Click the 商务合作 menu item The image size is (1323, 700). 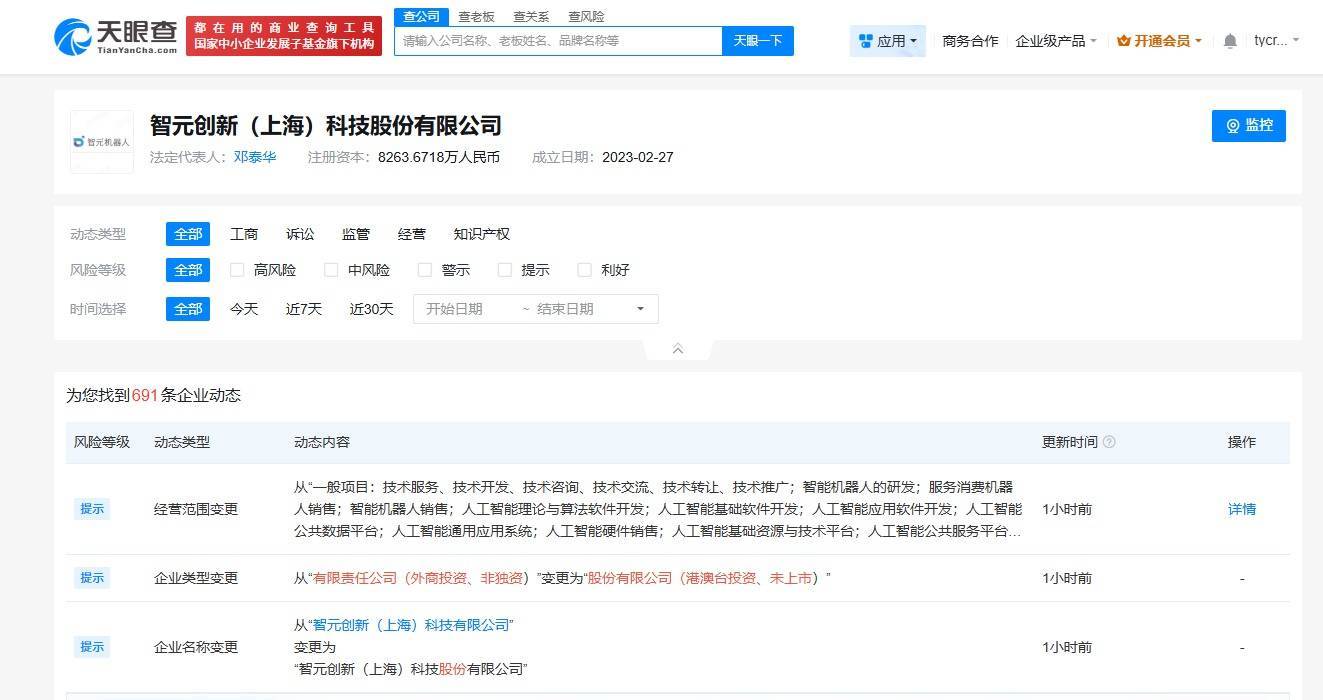coord(969,40)
